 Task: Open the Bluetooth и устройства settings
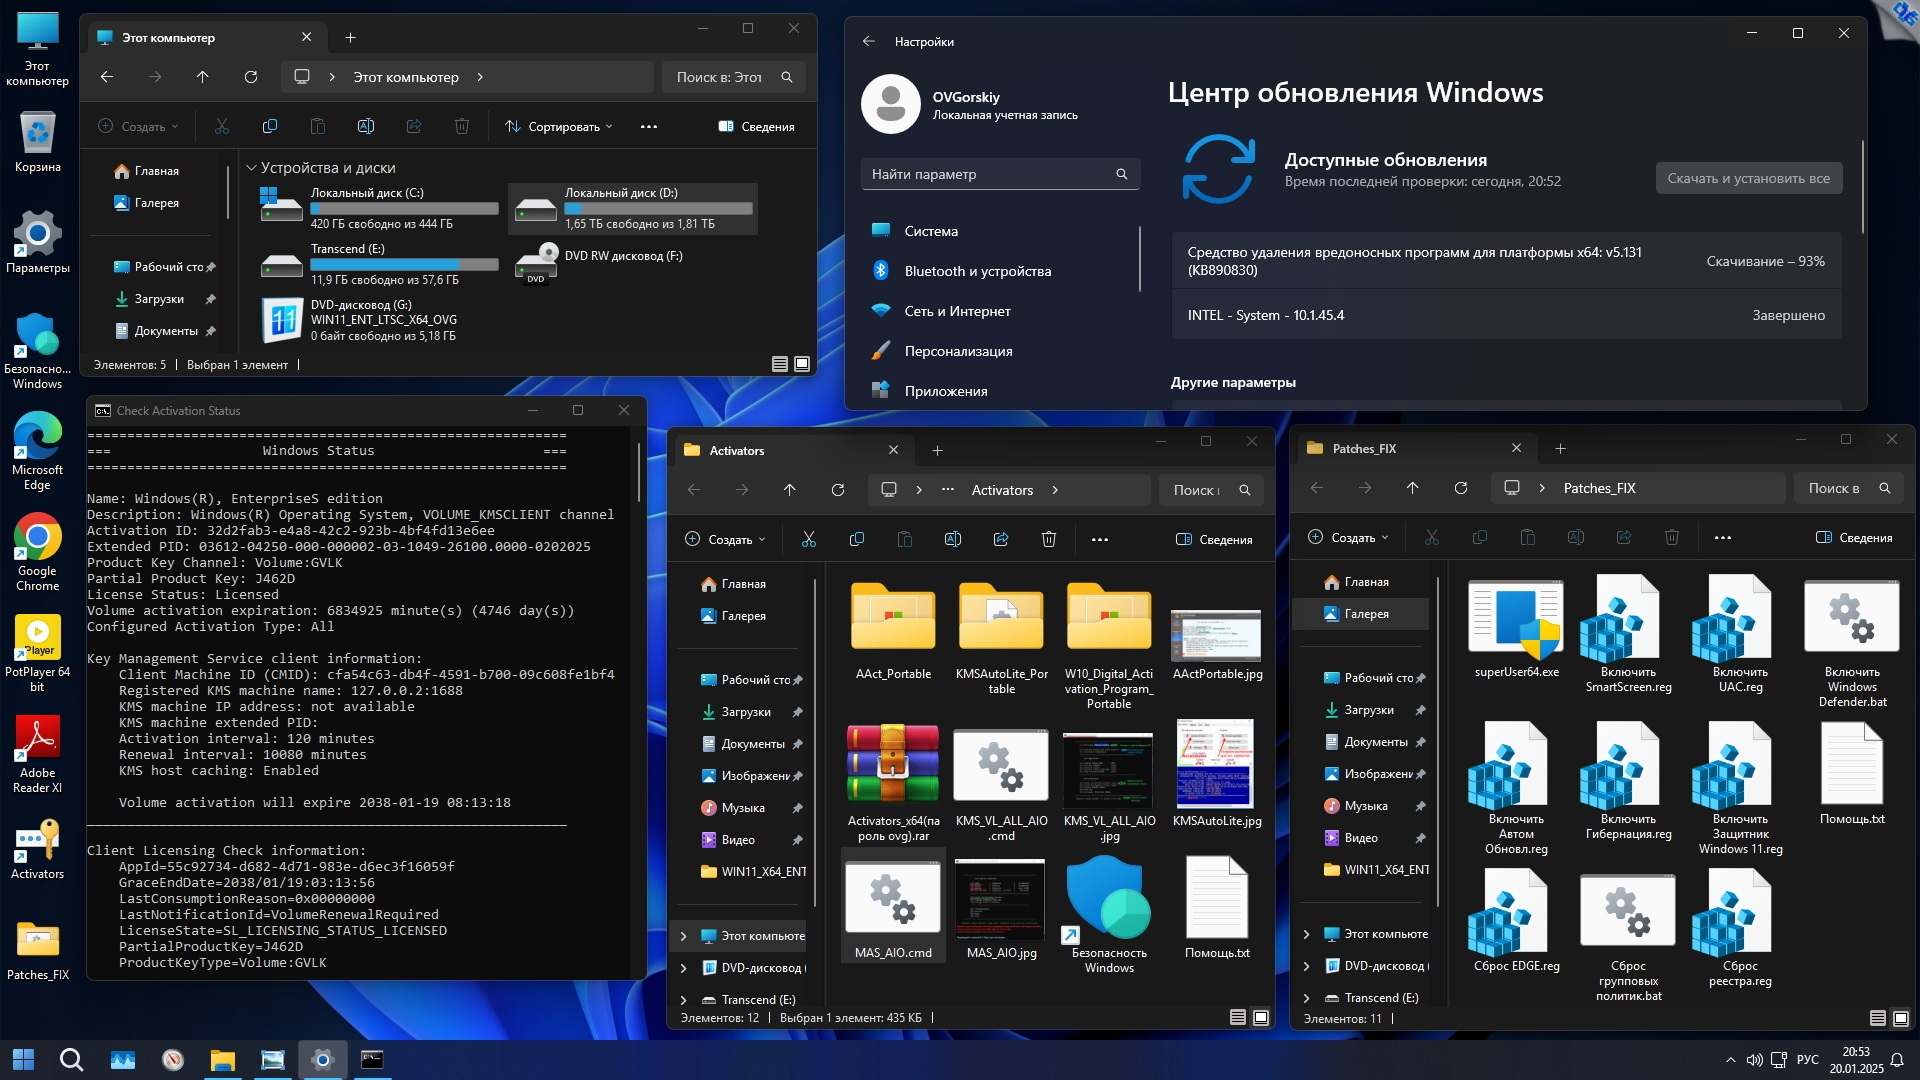tap(977, 271)
